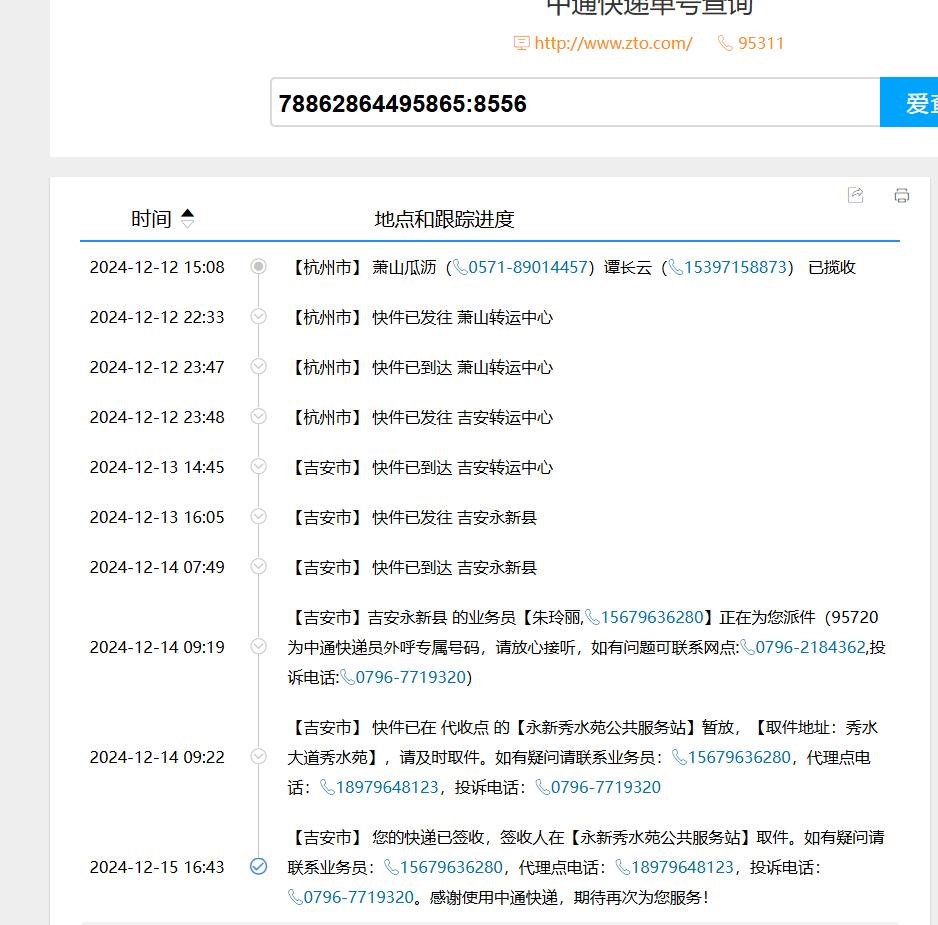The image size is (938, 925).
Task: Click the text 快件已到达 萧山转运中心
Action: [x=462, y=367]
